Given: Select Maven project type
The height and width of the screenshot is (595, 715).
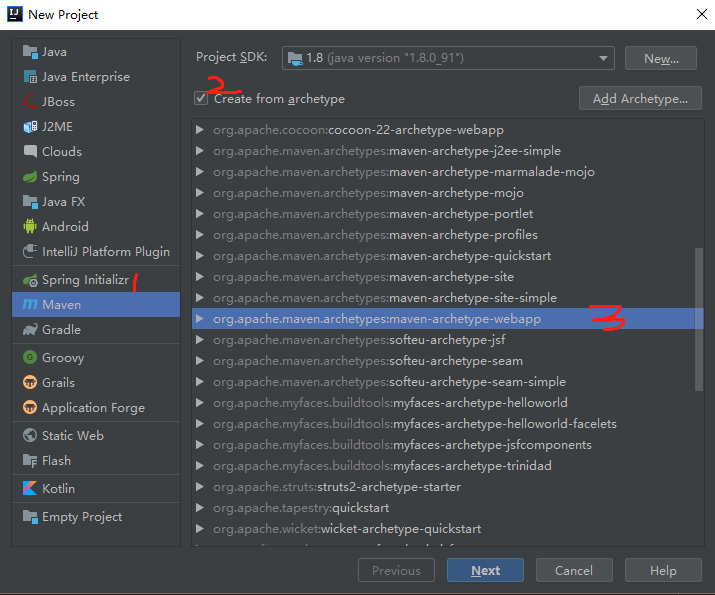Looking at the screenshot, I should [x=96, y=305].
